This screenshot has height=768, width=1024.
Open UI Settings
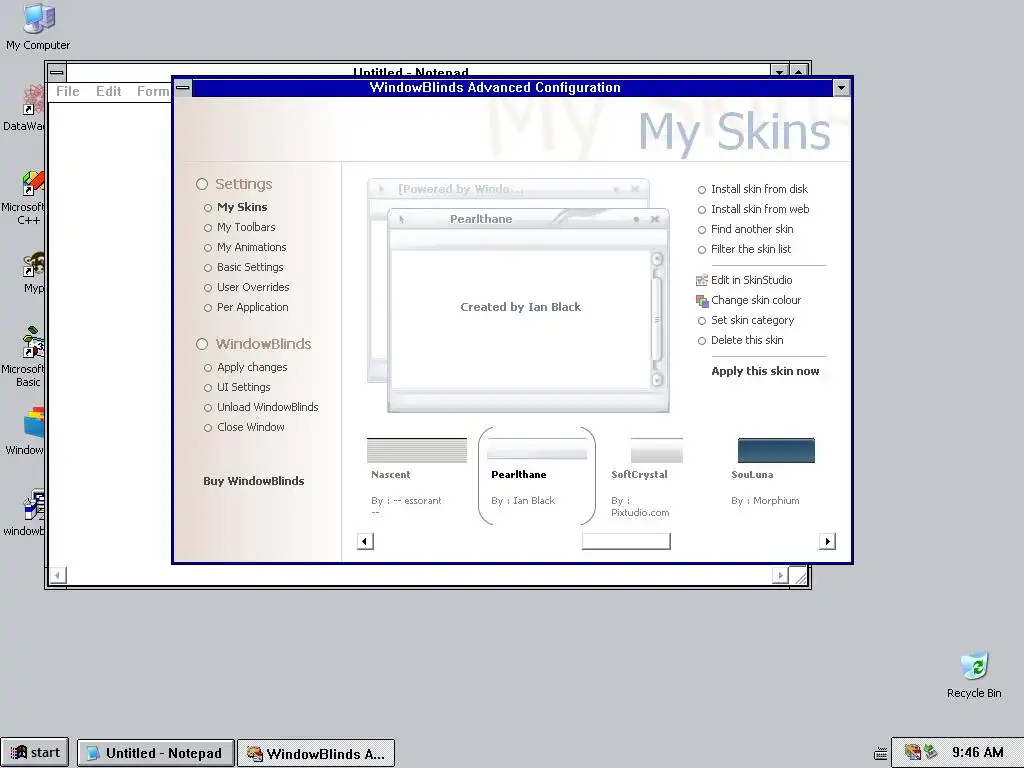[x=237, y=387]
